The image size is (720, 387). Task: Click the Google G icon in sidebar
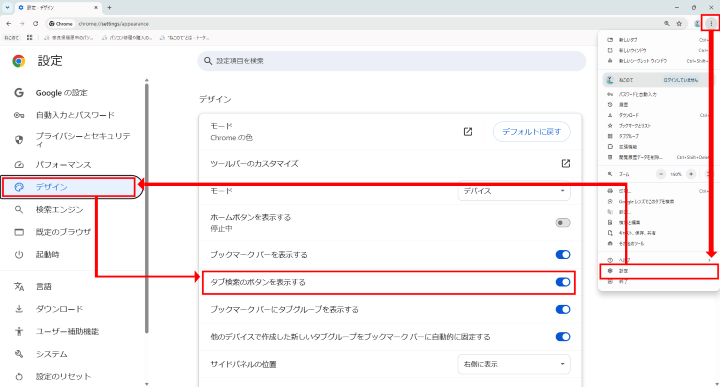point(19,93)
